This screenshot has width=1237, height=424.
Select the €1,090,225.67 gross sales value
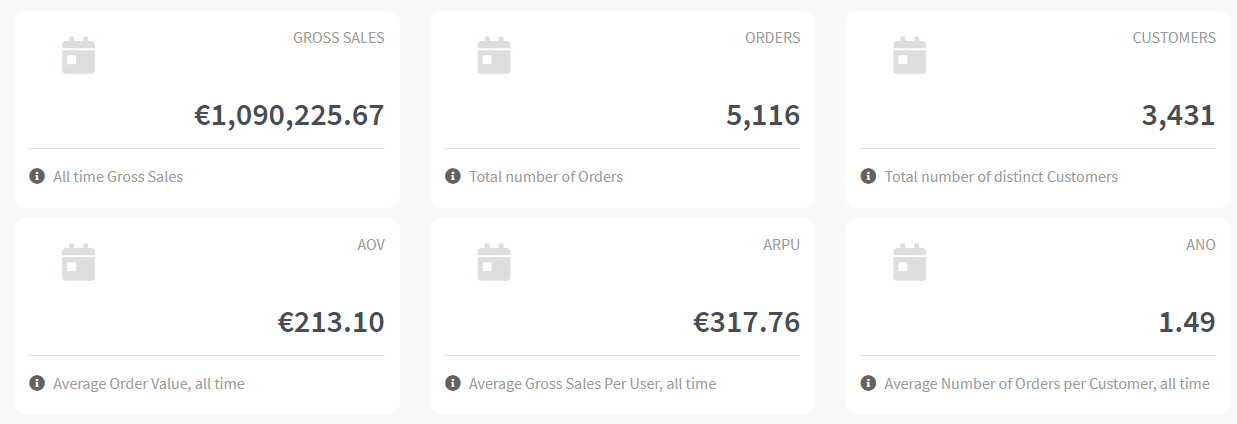click(289, 115)
